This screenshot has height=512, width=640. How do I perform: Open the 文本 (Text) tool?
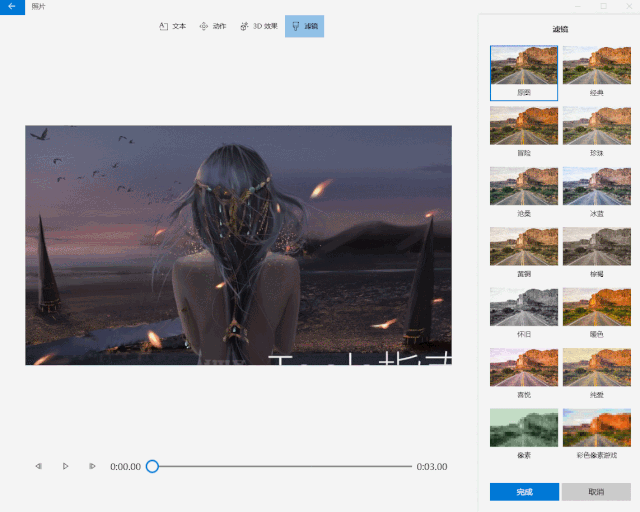pyautogui.click(x=172, y=26)
